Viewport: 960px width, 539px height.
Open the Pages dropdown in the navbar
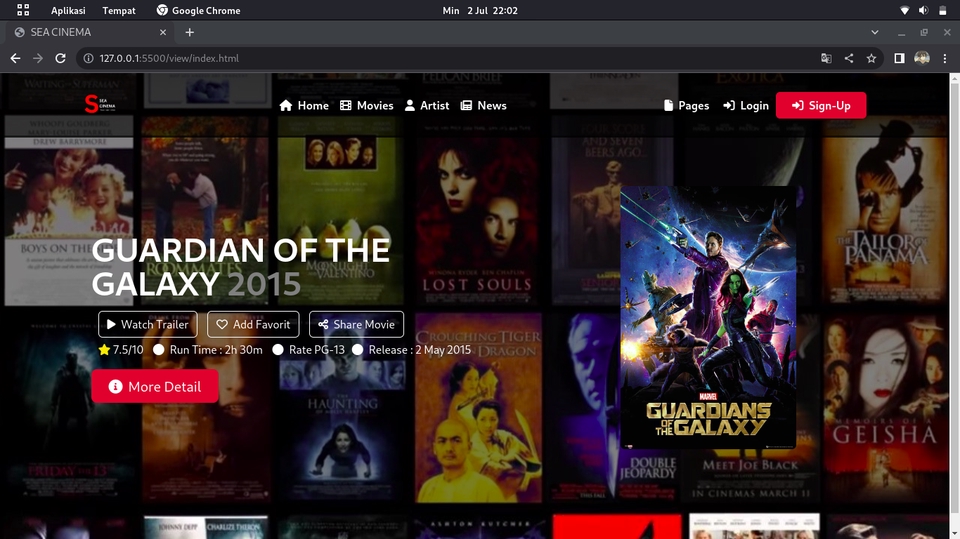tap(686, 105)
